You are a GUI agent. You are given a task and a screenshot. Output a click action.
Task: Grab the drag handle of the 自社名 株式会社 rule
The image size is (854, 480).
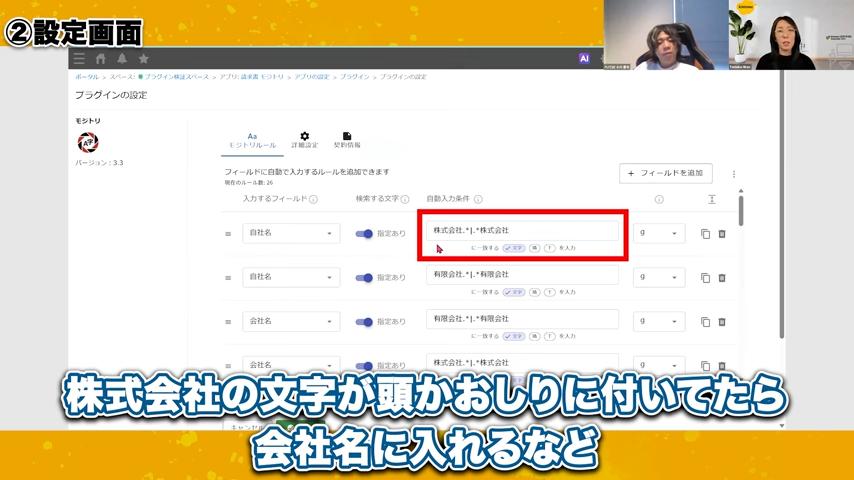(228, 234)
